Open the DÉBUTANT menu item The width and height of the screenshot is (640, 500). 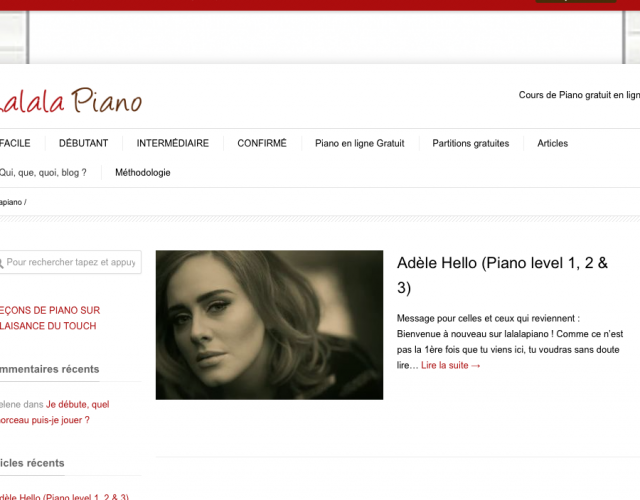(83, 143)
